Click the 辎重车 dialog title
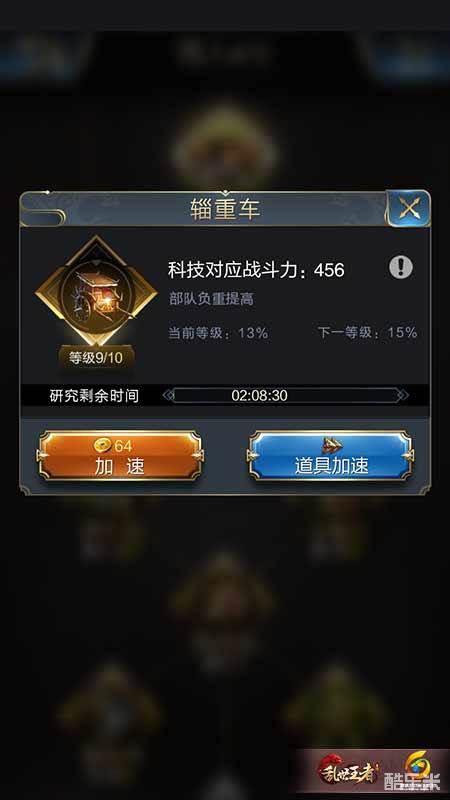450x800 pixels. (x=225, y=210)
